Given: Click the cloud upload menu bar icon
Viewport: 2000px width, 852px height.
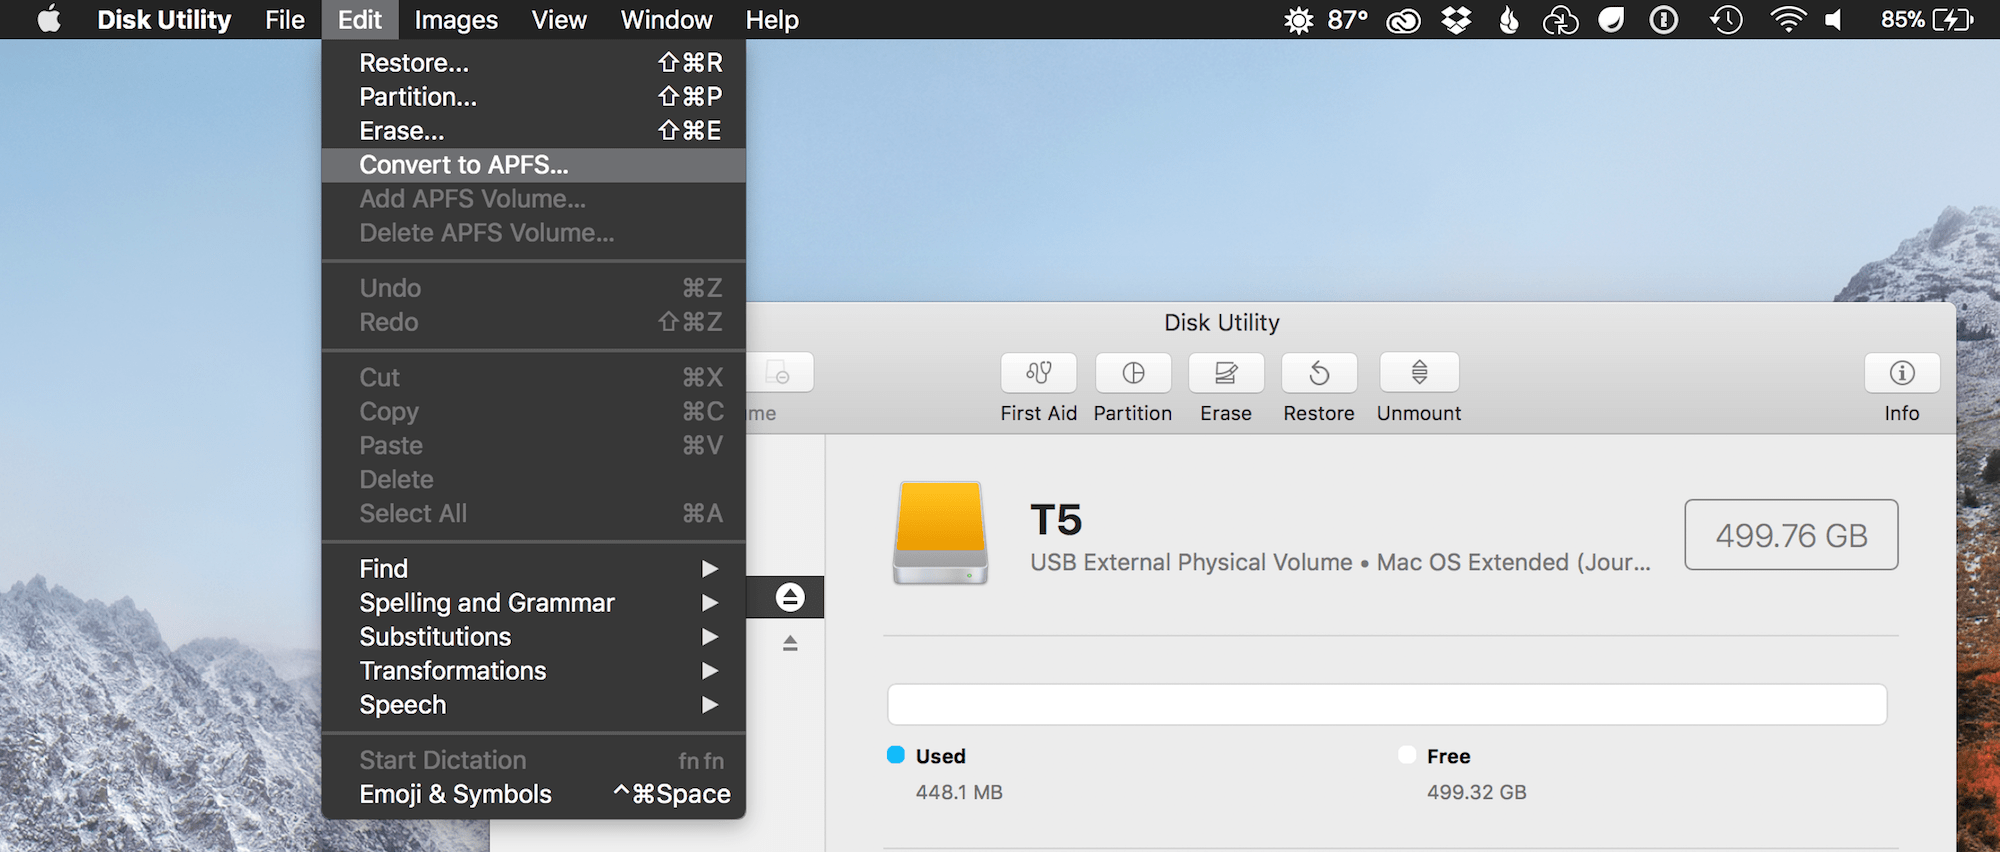Looking at the screenshot, I should point(1560,19).
